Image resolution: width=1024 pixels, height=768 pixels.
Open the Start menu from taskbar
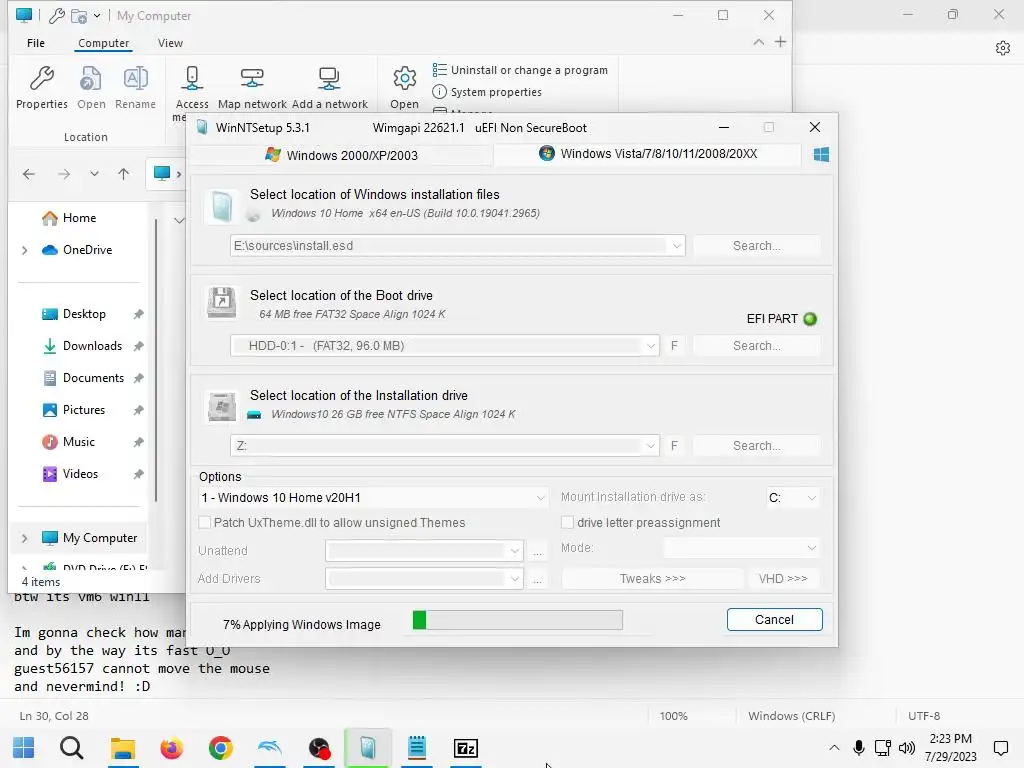(24, 748)
